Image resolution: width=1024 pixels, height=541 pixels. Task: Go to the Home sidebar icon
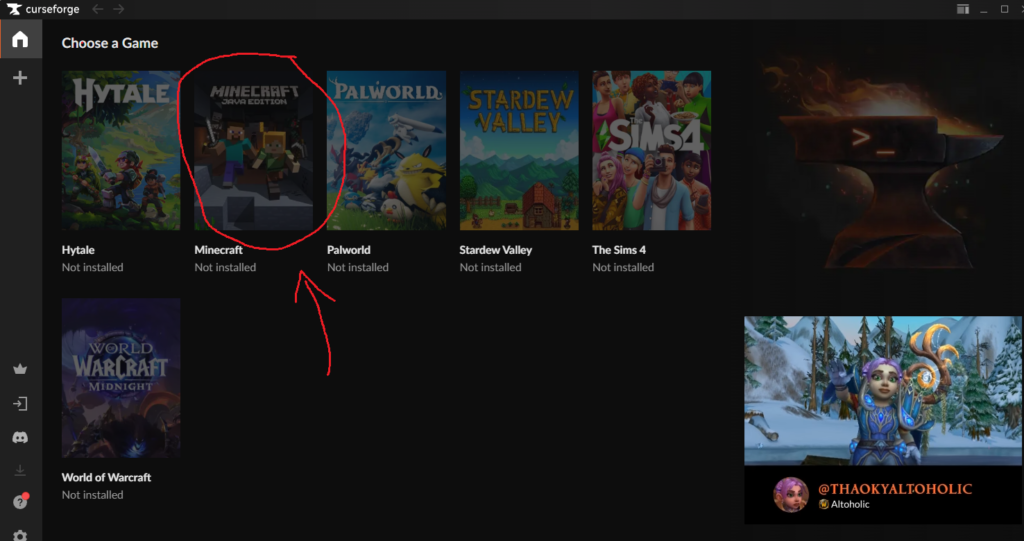coord(20,40)
